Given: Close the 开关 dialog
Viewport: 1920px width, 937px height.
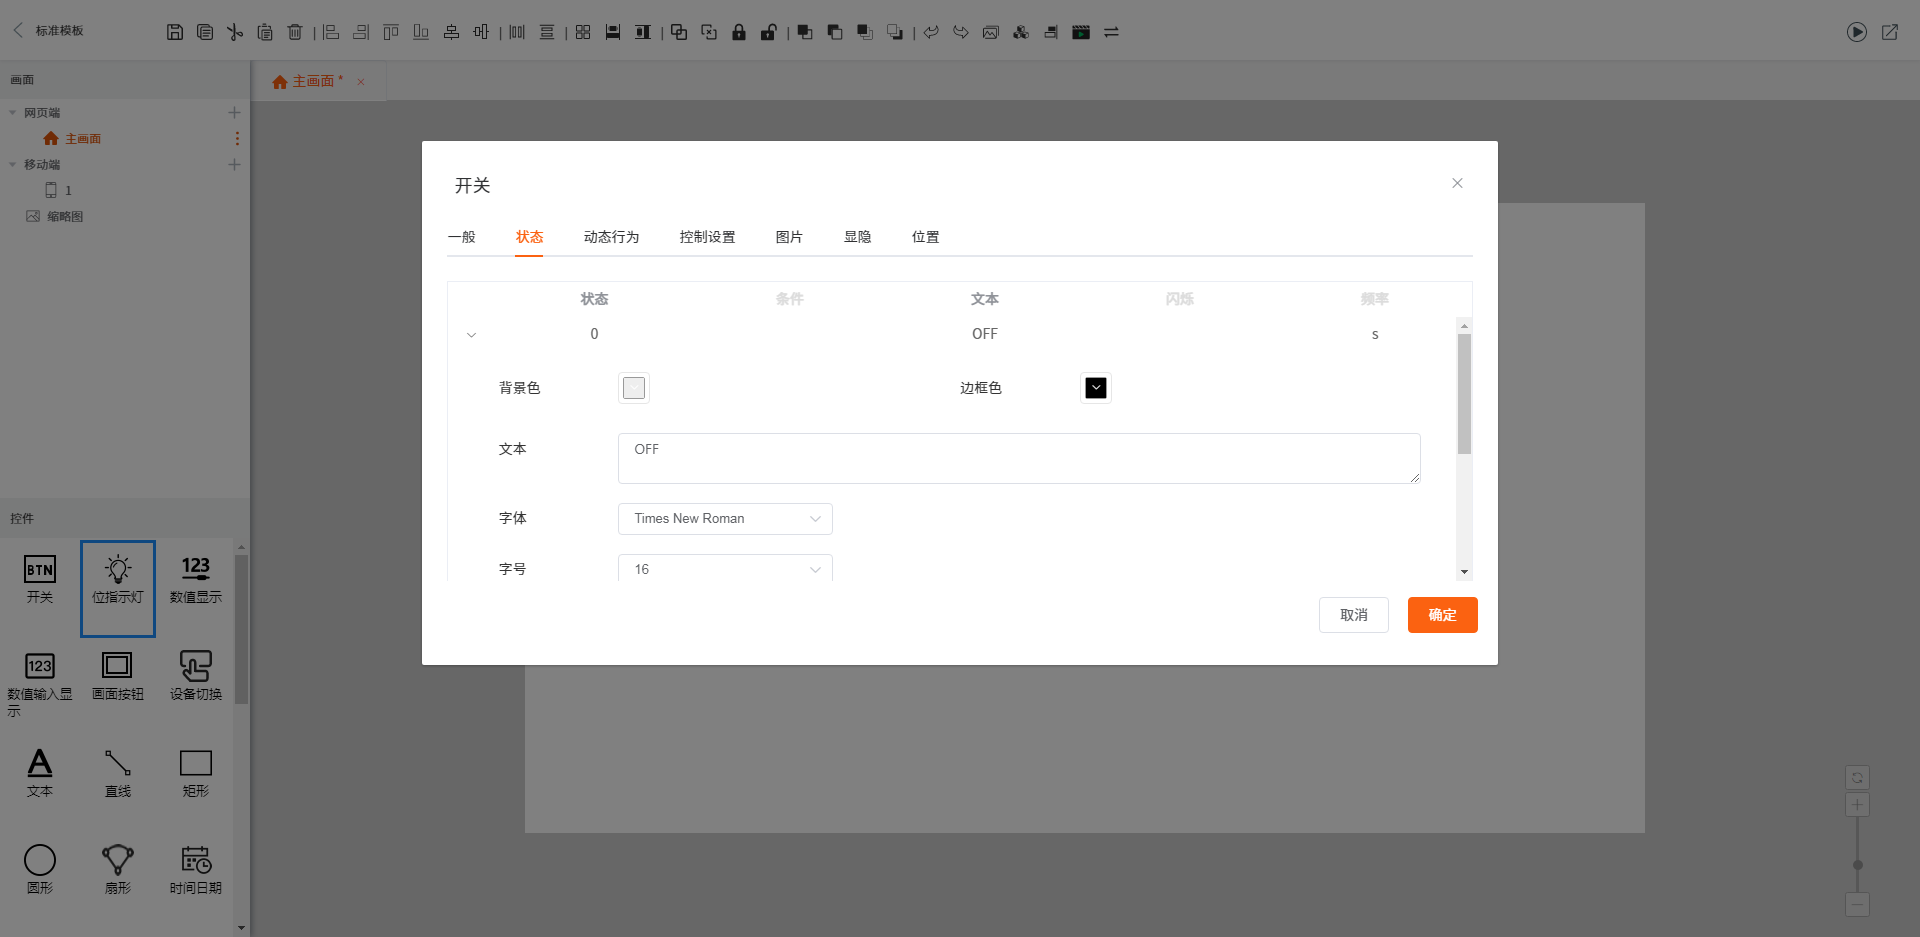Looking at the screenshot, I should pos(1457,183).
